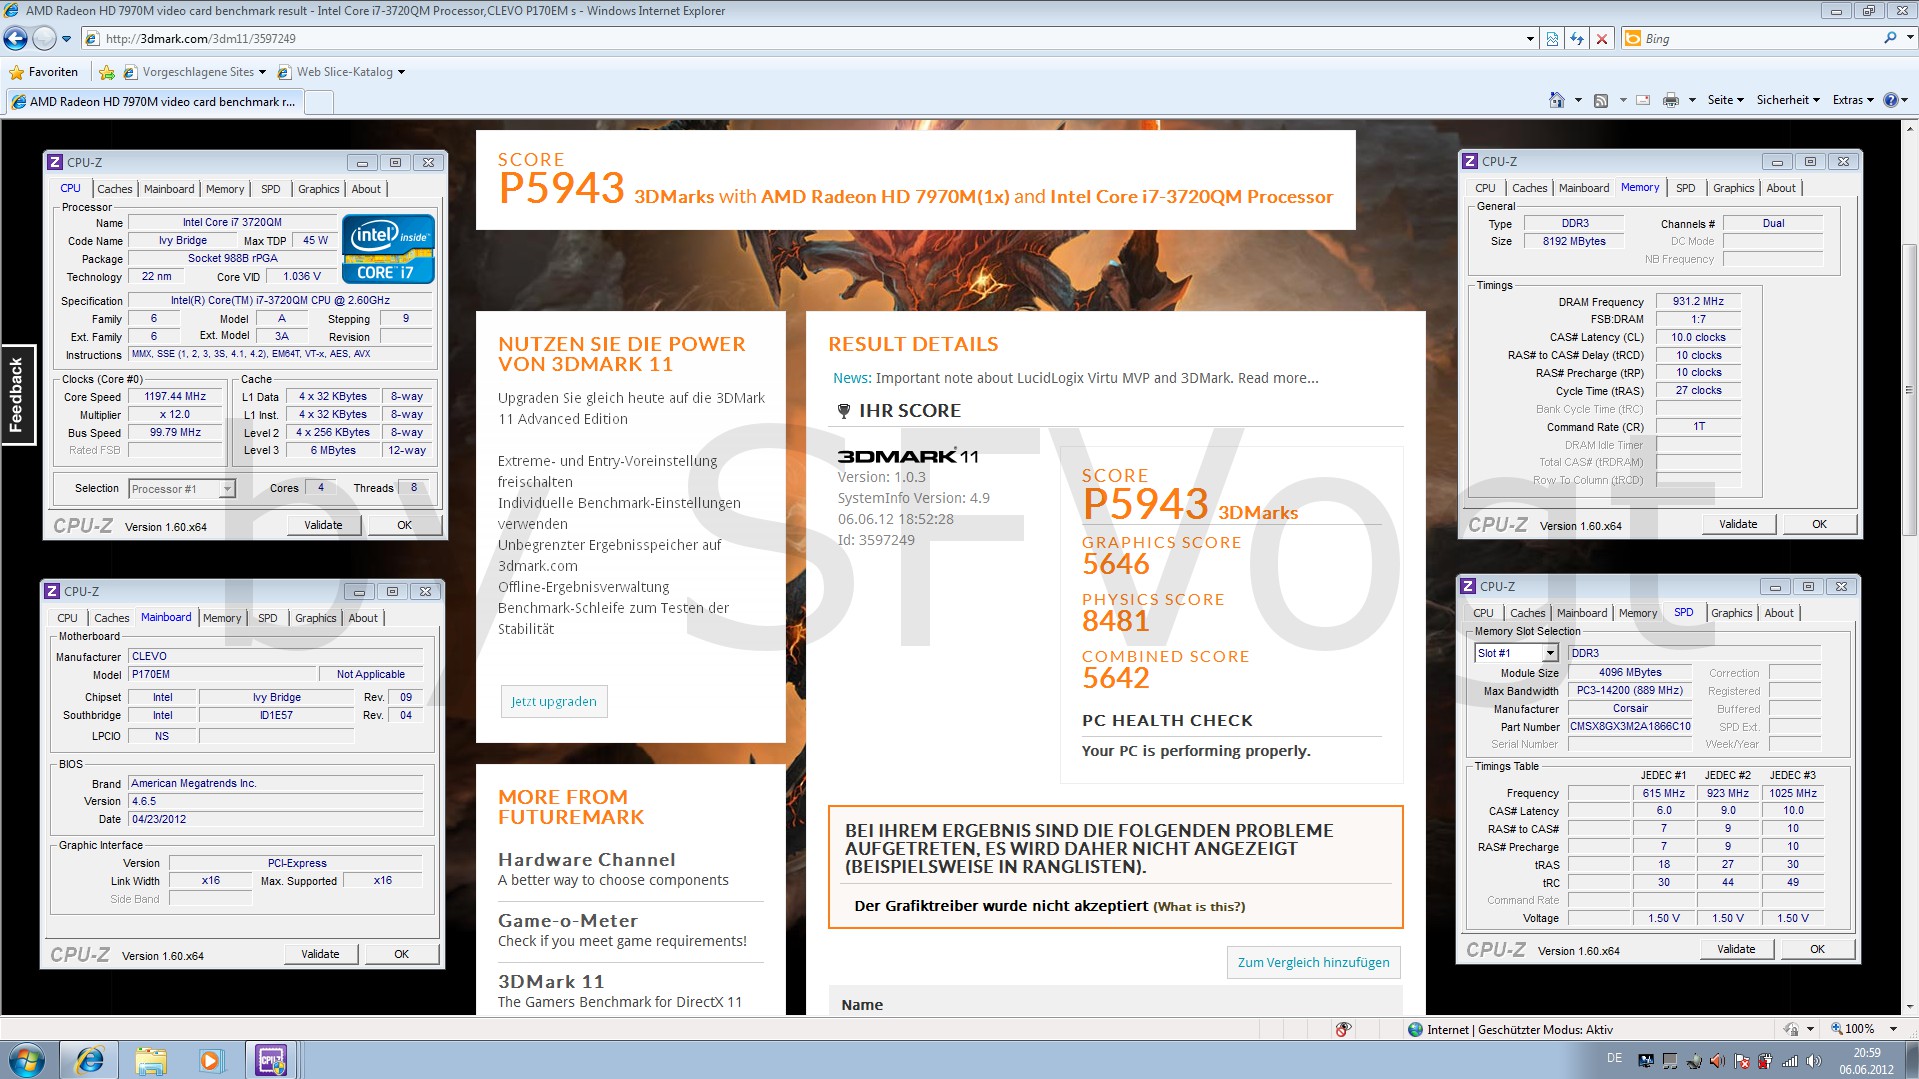Screen dimensions: 1919x1079
Task: Open Graphics tab in top-left CPU-Z window
Action: tap(319, 189)
